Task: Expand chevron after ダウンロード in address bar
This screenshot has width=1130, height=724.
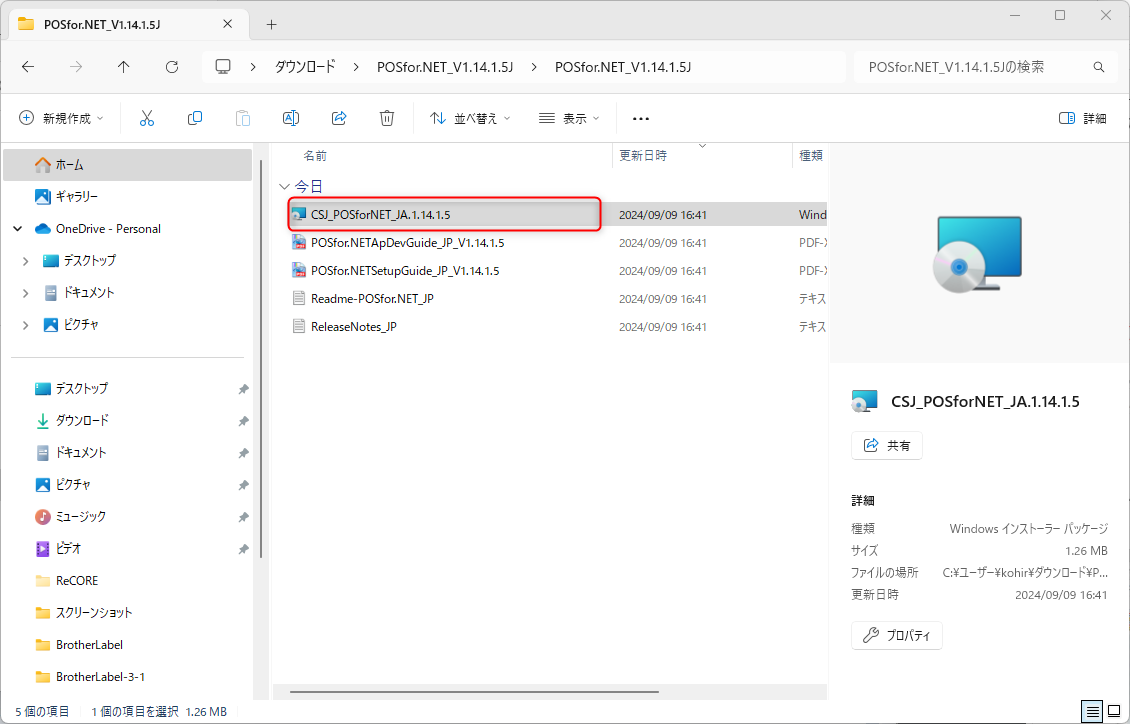Action: [356, 67]
